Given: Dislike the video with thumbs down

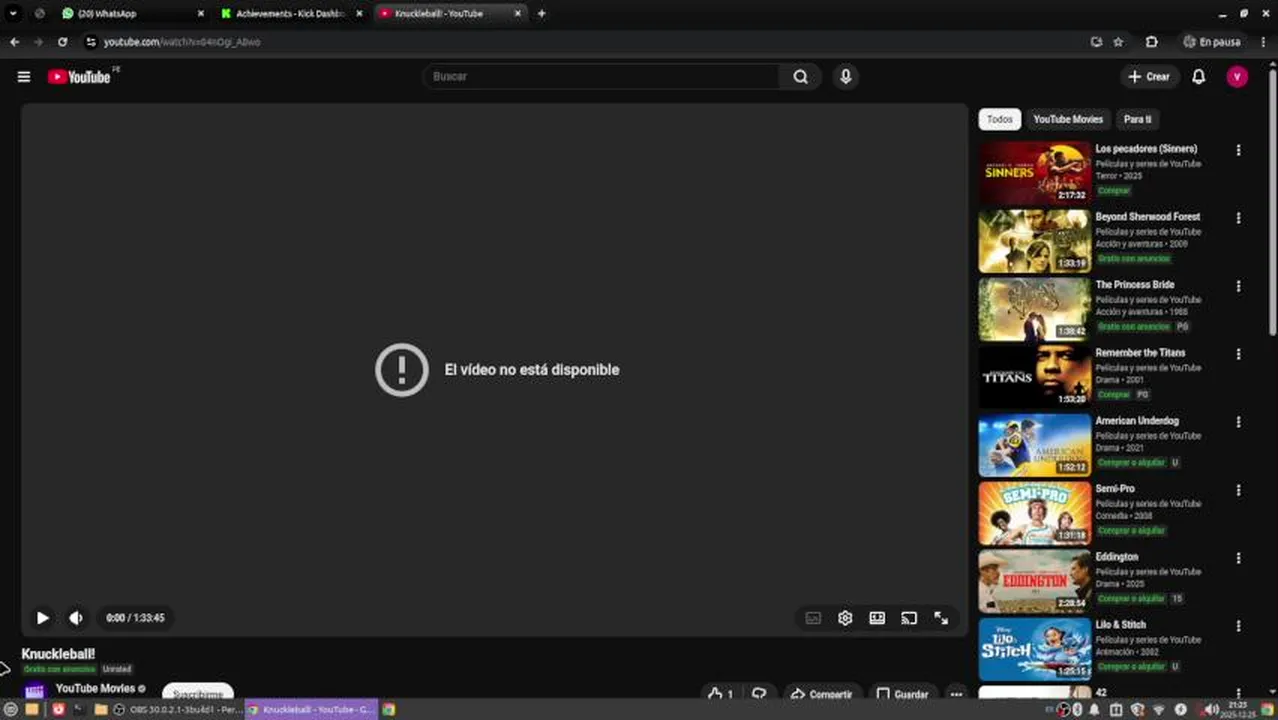Looking at the screenshot, I should point(759,694).
